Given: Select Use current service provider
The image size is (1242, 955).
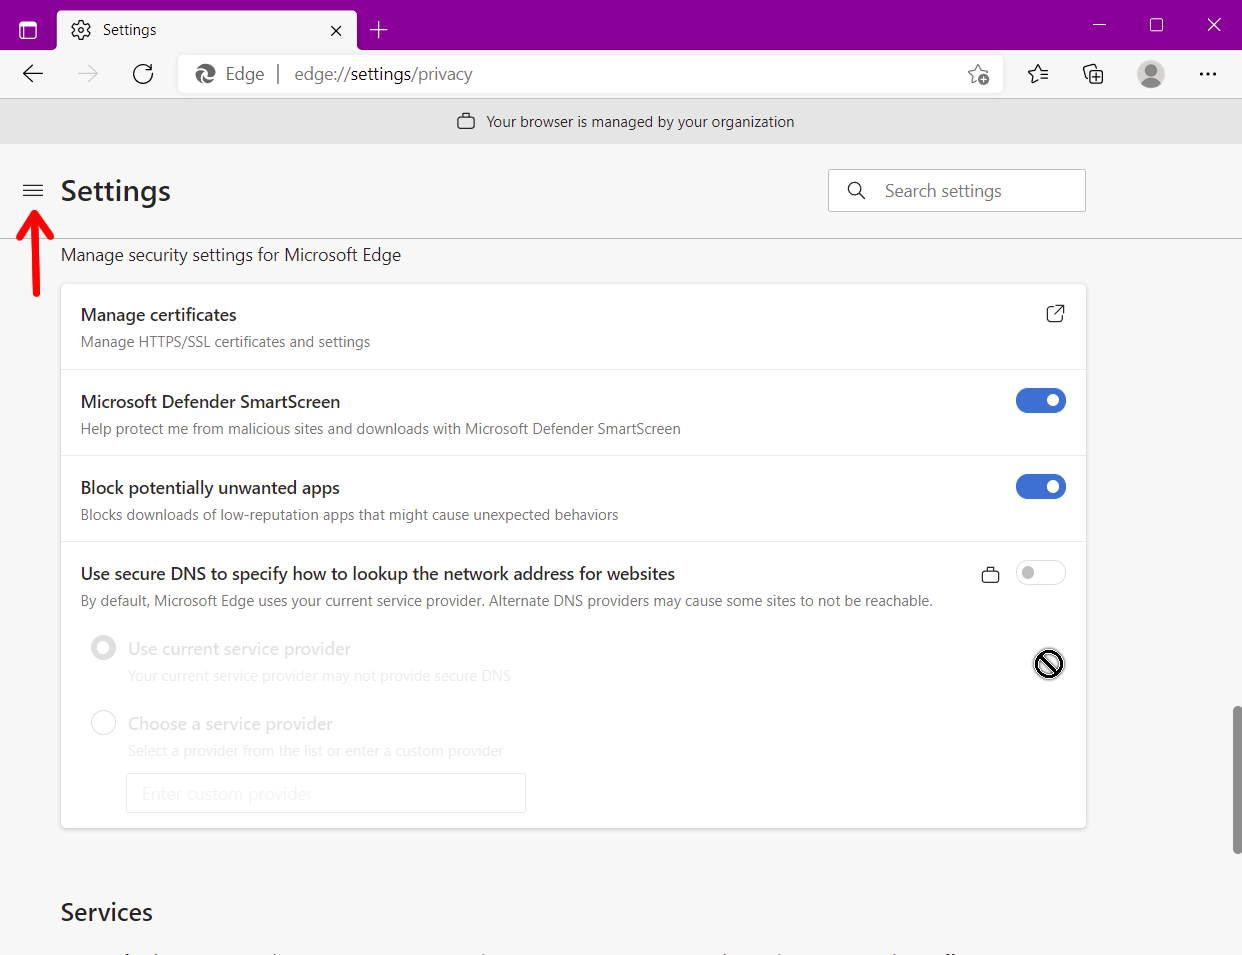Looking at the screenshot, I should (x=103, y=648).
